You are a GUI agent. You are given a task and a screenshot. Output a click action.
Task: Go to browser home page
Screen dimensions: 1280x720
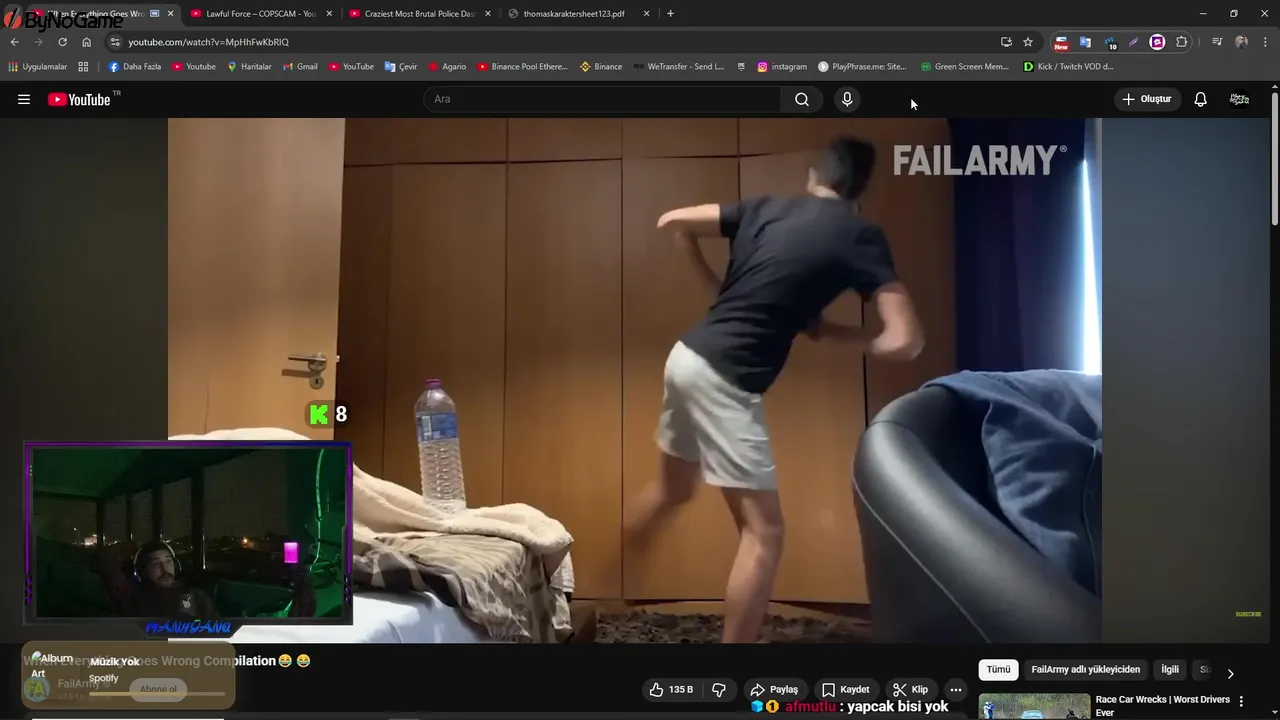86,42
